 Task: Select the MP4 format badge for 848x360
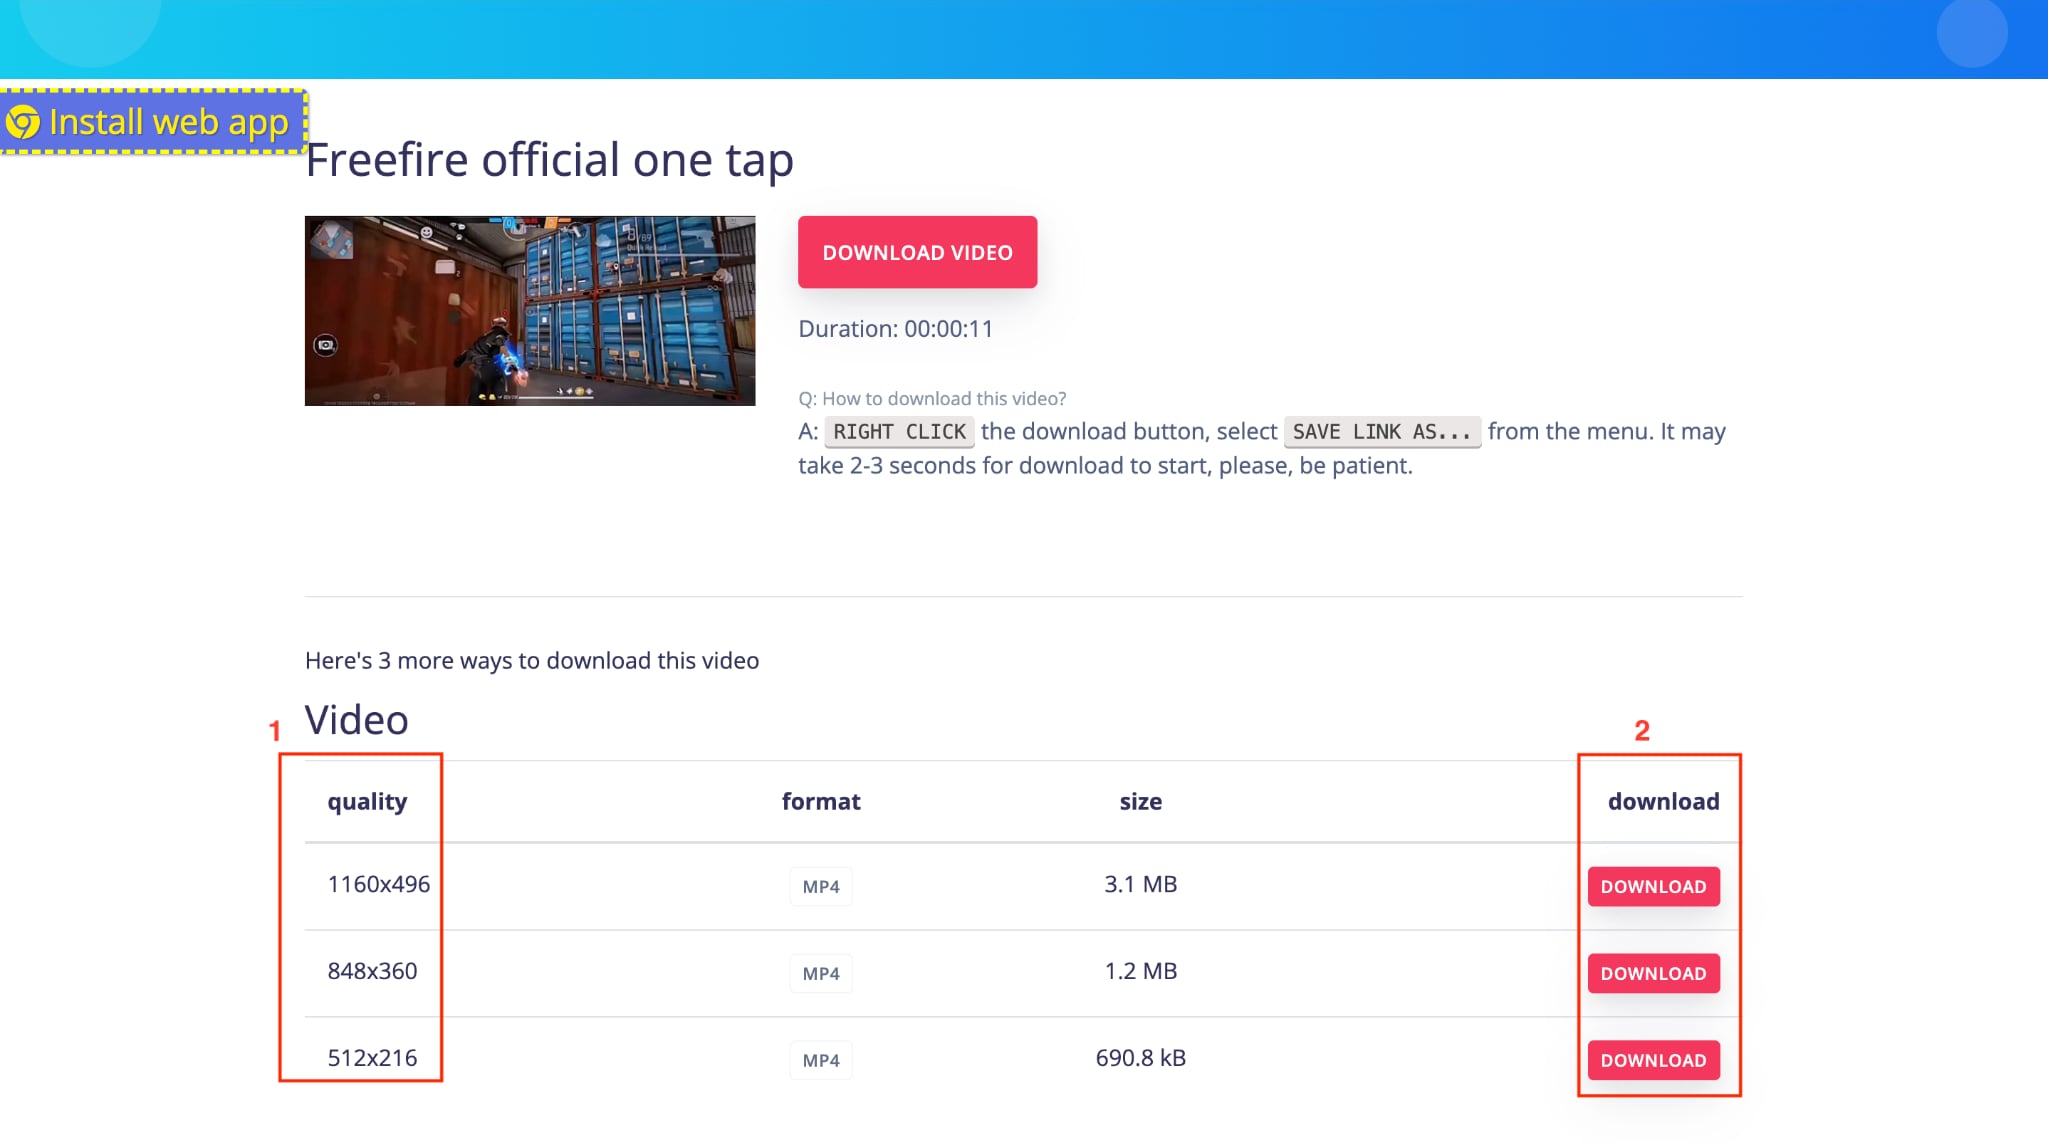(820, 973)
